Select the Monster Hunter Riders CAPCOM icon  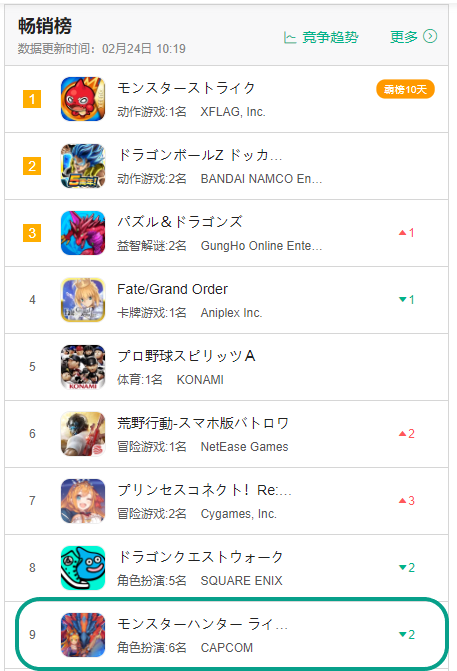click(x=83, y=635)
